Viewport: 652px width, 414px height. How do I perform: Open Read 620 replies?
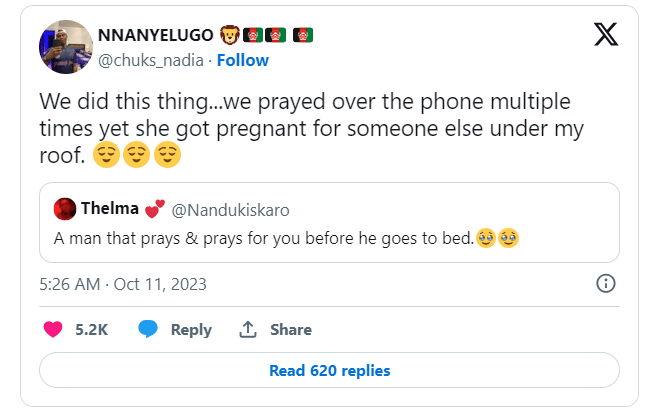click(x=329, y=370)
